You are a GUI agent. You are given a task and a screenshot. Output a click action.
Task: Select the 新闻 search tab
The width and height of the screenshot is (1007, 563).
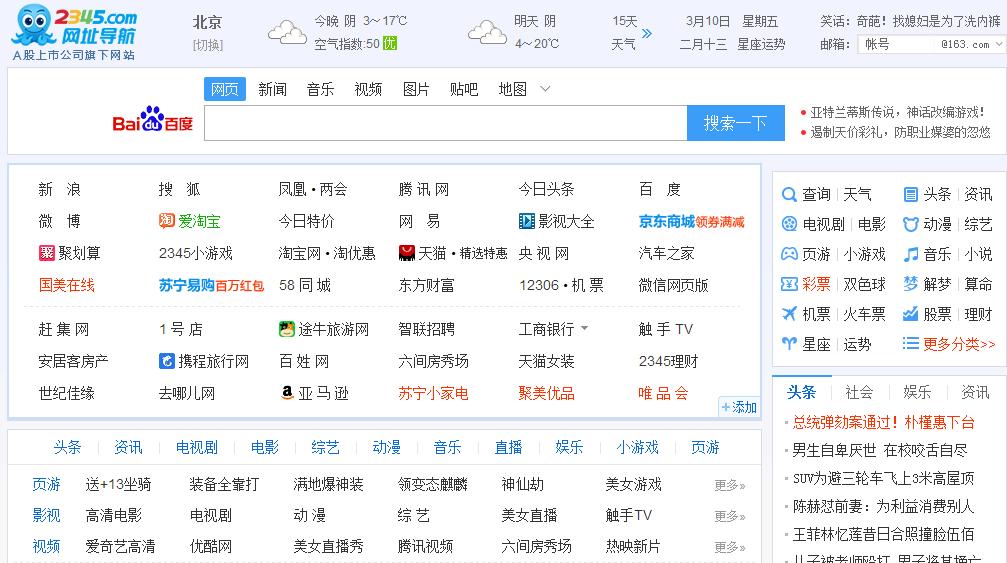point(272,89)
